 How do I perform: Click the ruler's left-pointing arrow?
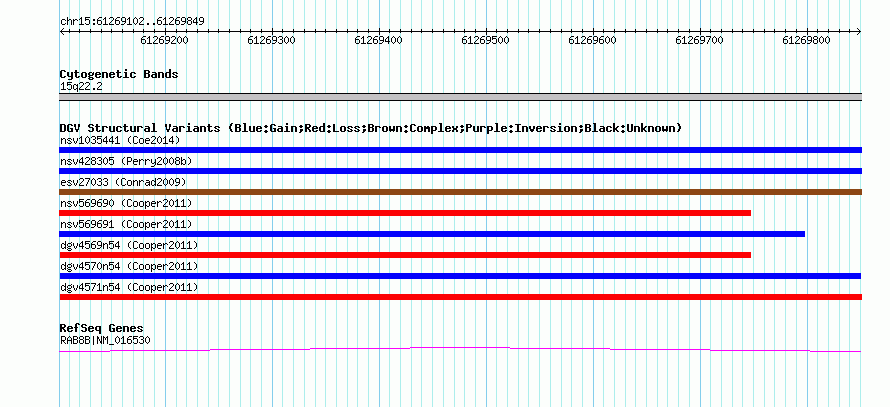pos(62,31)
